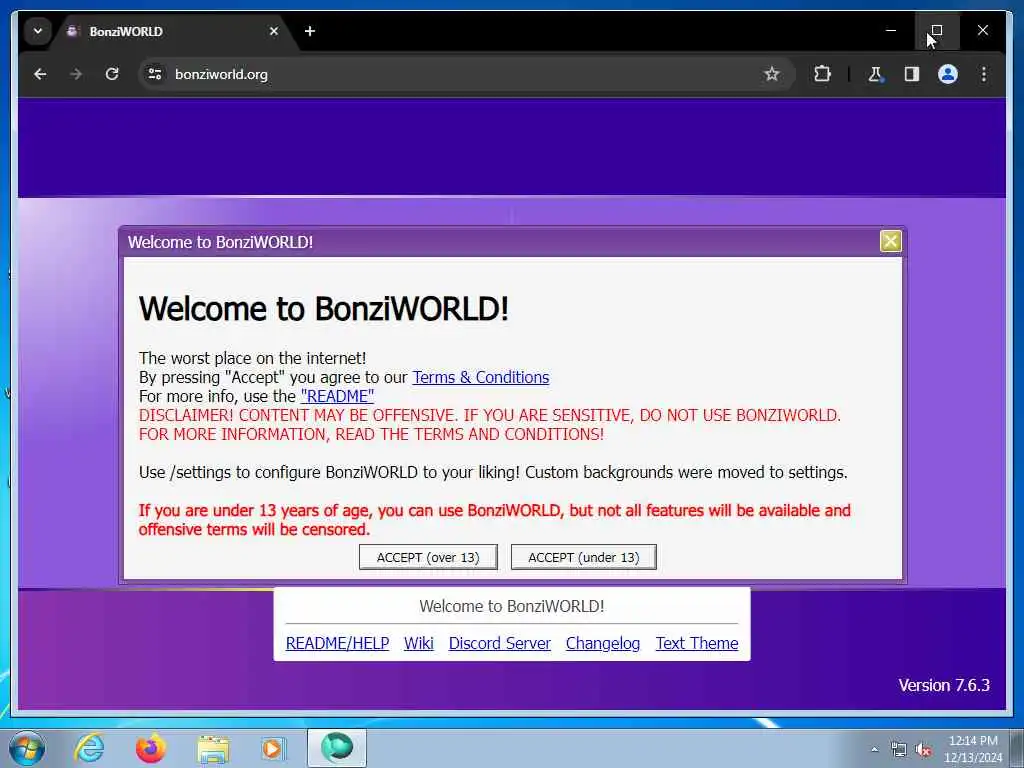Close the Welcome to BonziWORLD dialog

click(891, 241)
